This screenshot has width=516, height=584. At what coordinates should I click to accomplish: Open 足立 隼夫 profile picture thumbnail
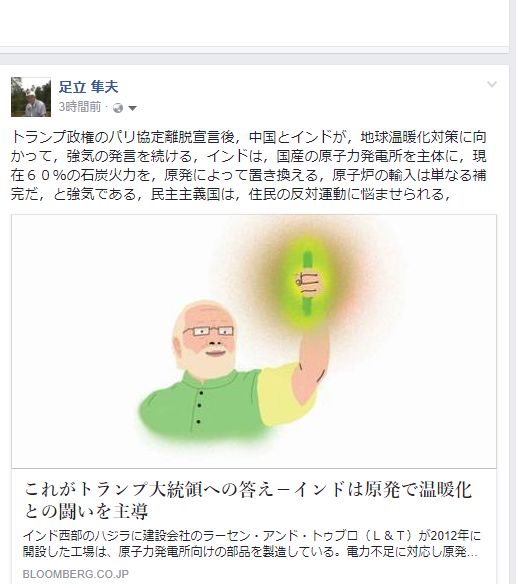click(31, 97)
